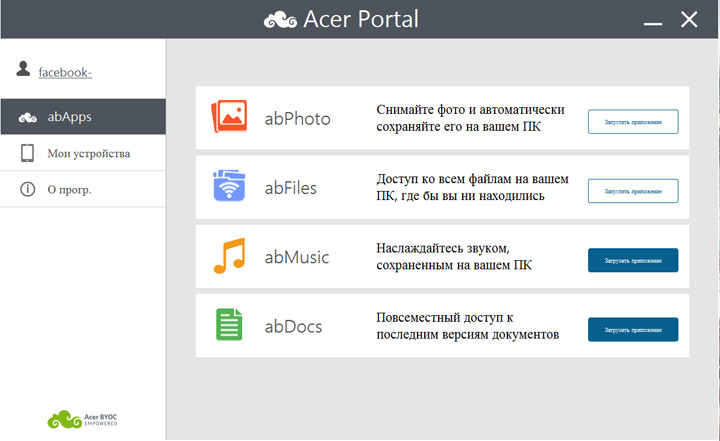Click the abMusic note icon

click(x=229, y=255)
